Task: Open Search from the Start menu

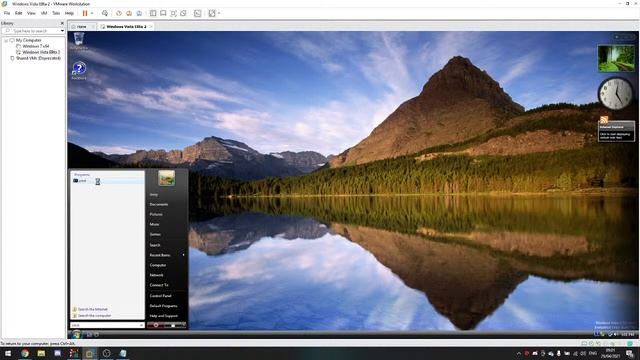Action: point(155,245)
